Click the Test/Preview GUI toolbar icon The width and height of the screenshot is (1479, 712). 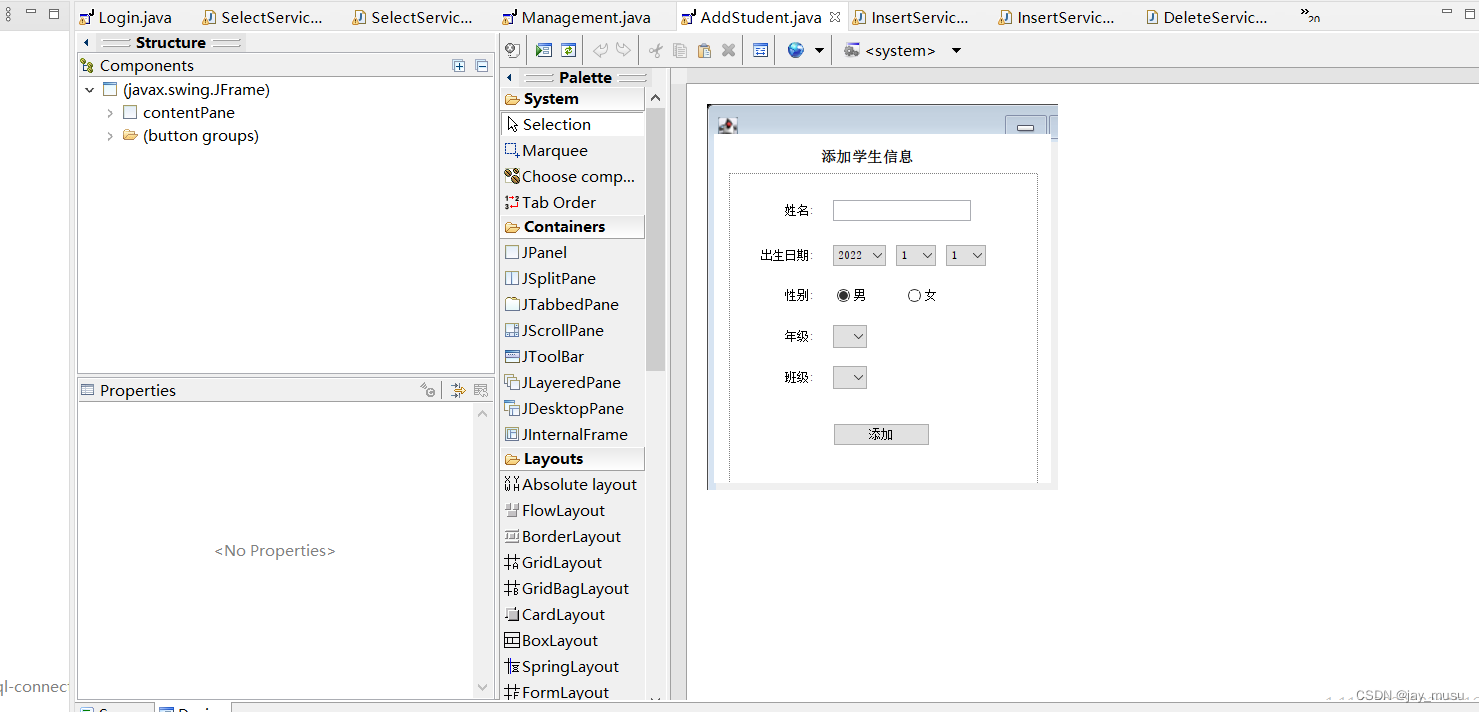[x=543, y=50]
